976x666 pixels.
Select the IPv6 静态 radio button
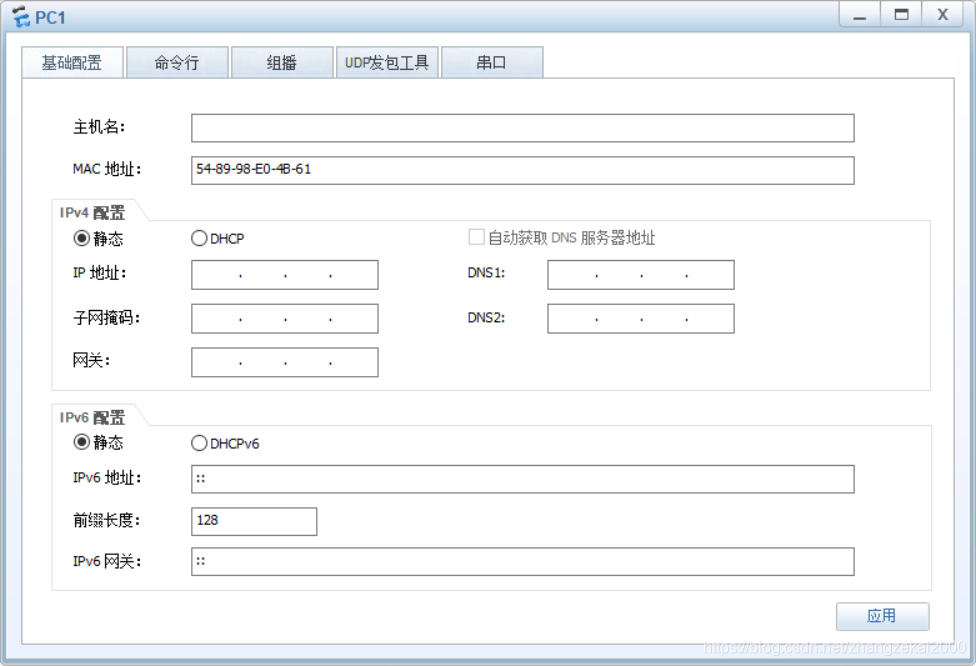pos(82,442)
